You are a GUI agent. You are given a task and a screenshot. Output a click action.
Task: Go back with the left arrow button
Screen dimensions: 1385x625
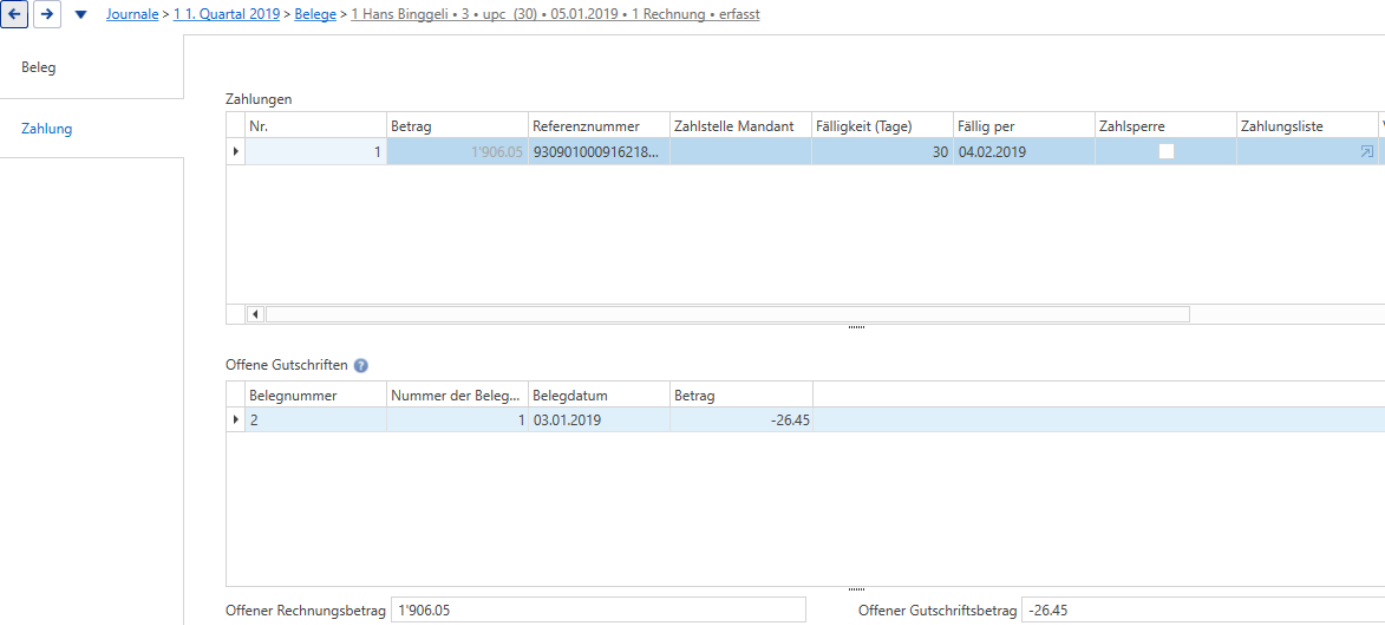tap(14, 15)
